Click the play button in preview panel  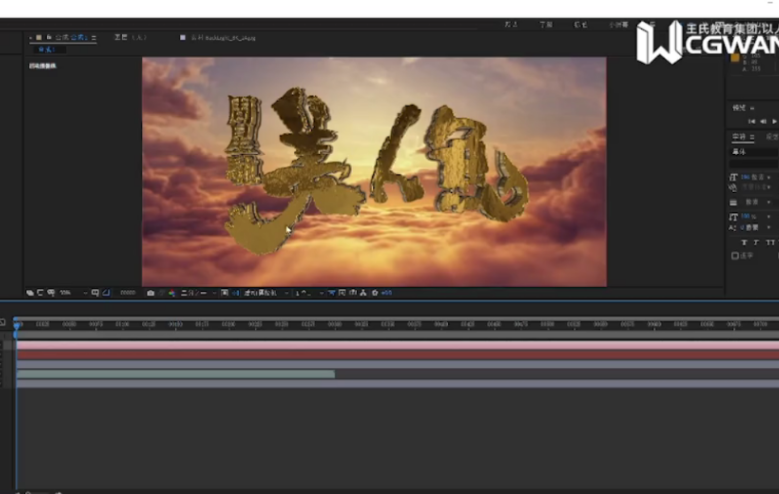(775, 121)
